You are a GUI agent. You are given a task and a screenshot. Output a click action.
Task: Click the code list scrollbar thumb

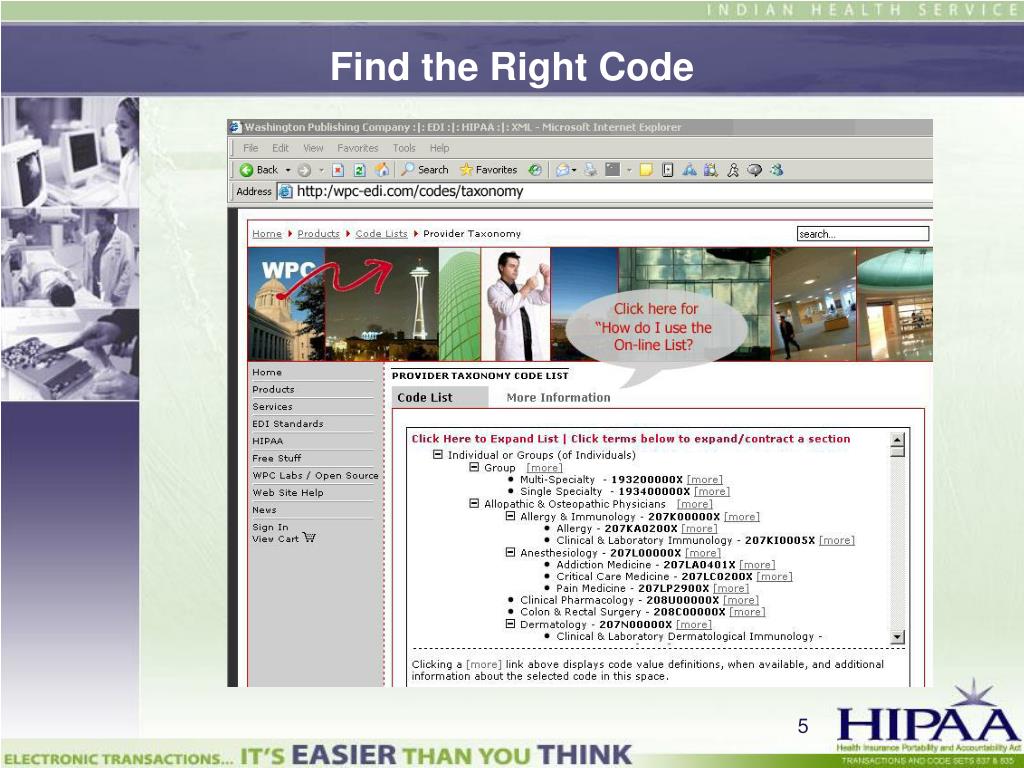click(898, 451)
